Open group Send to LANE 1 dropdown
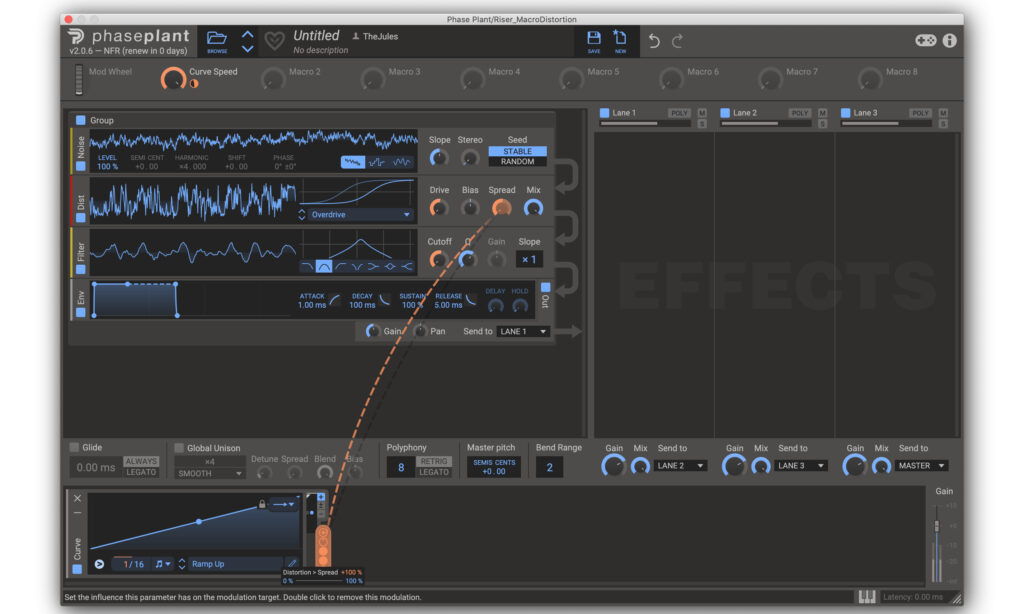Viewport: 1024px width, 614px height. click(x=523, y=331)
